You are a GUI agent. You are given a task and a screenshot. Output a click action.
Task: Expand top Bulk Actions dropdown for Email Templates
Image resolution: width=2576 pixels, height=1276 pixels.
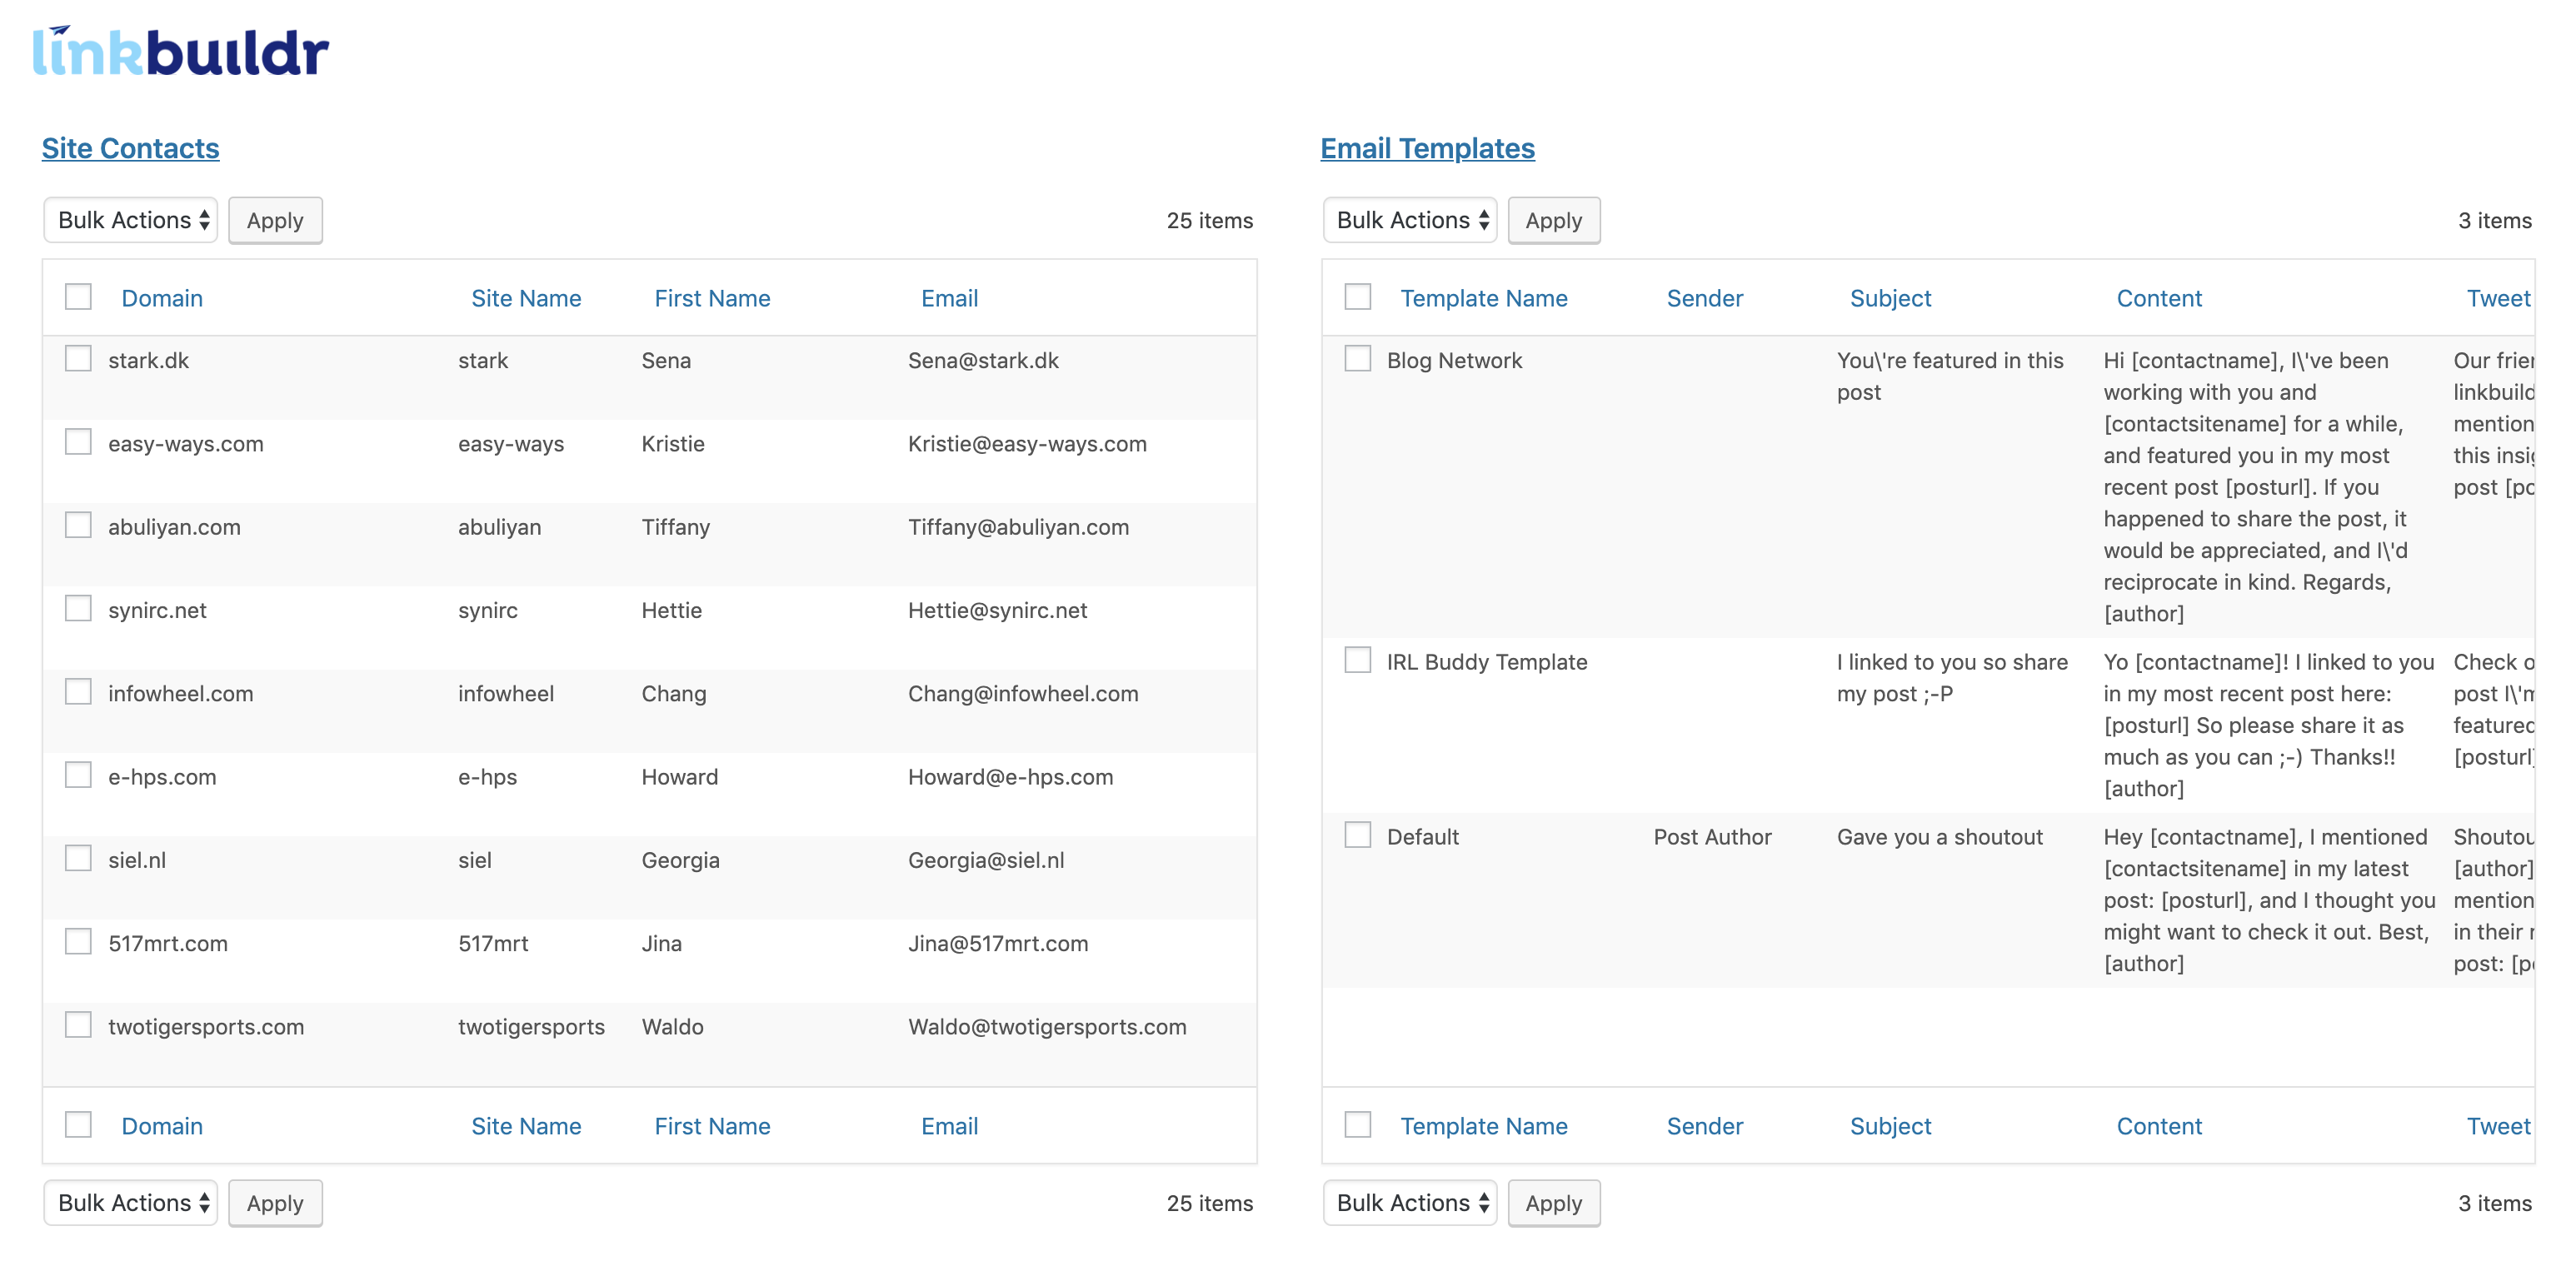click(x=1409, y=220)
